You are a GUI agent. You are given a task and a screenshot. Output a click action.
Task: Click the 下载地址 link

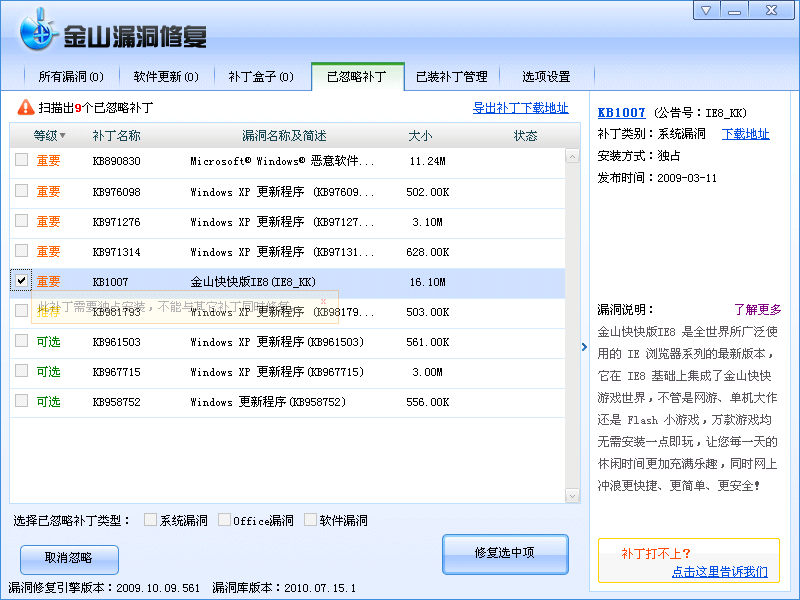pyautogui.click(x=745, y=134)
